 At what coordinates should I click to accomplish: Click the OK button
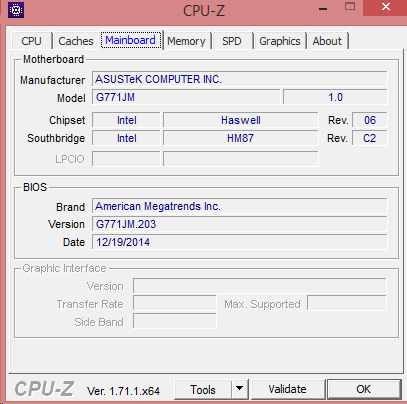click(x=364, y=389)
